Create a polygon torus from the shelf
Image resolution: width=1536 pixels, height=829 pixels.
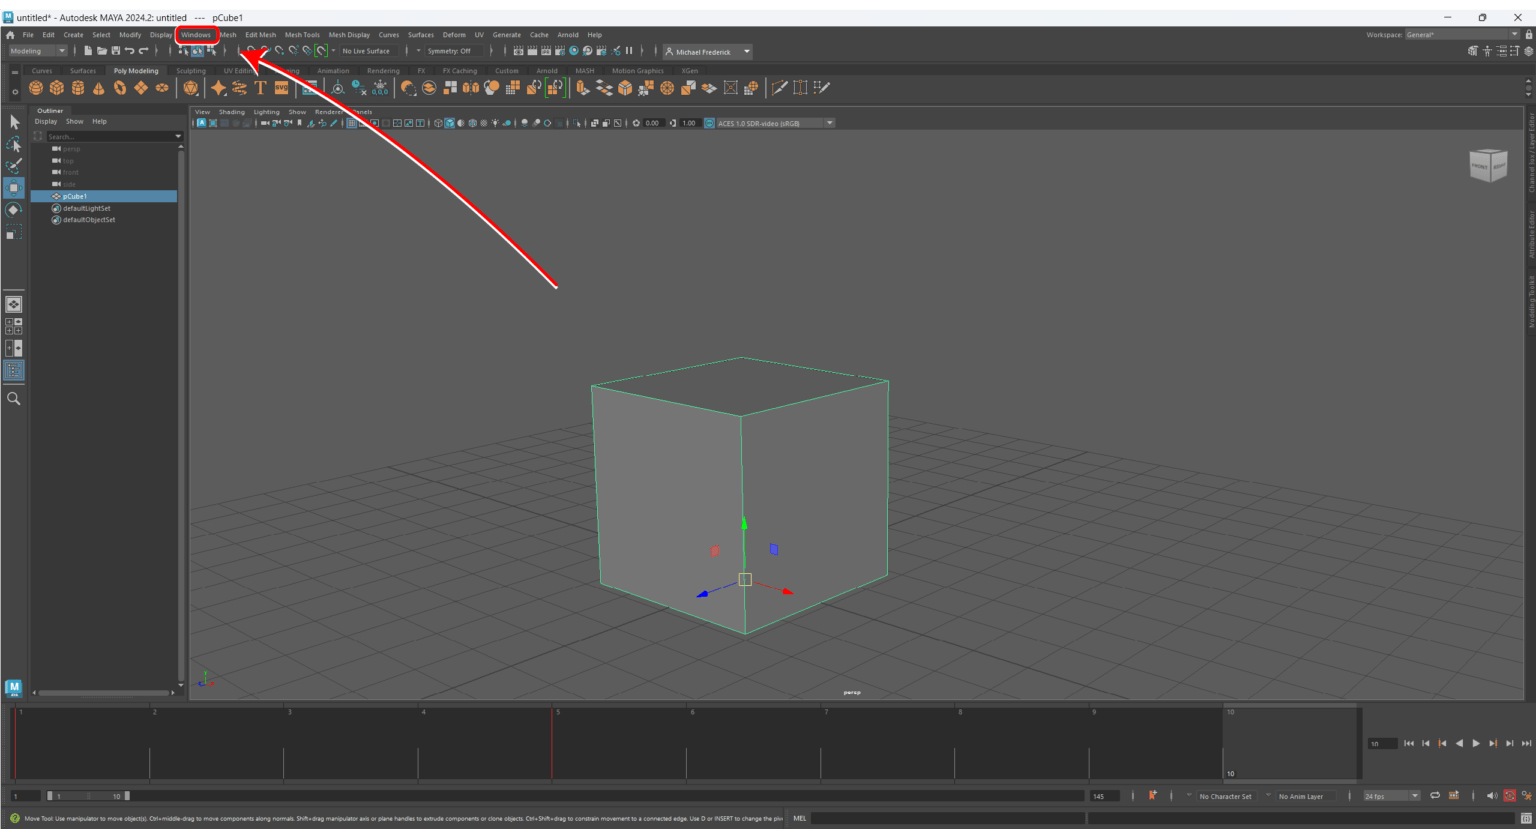pos(120,88)
